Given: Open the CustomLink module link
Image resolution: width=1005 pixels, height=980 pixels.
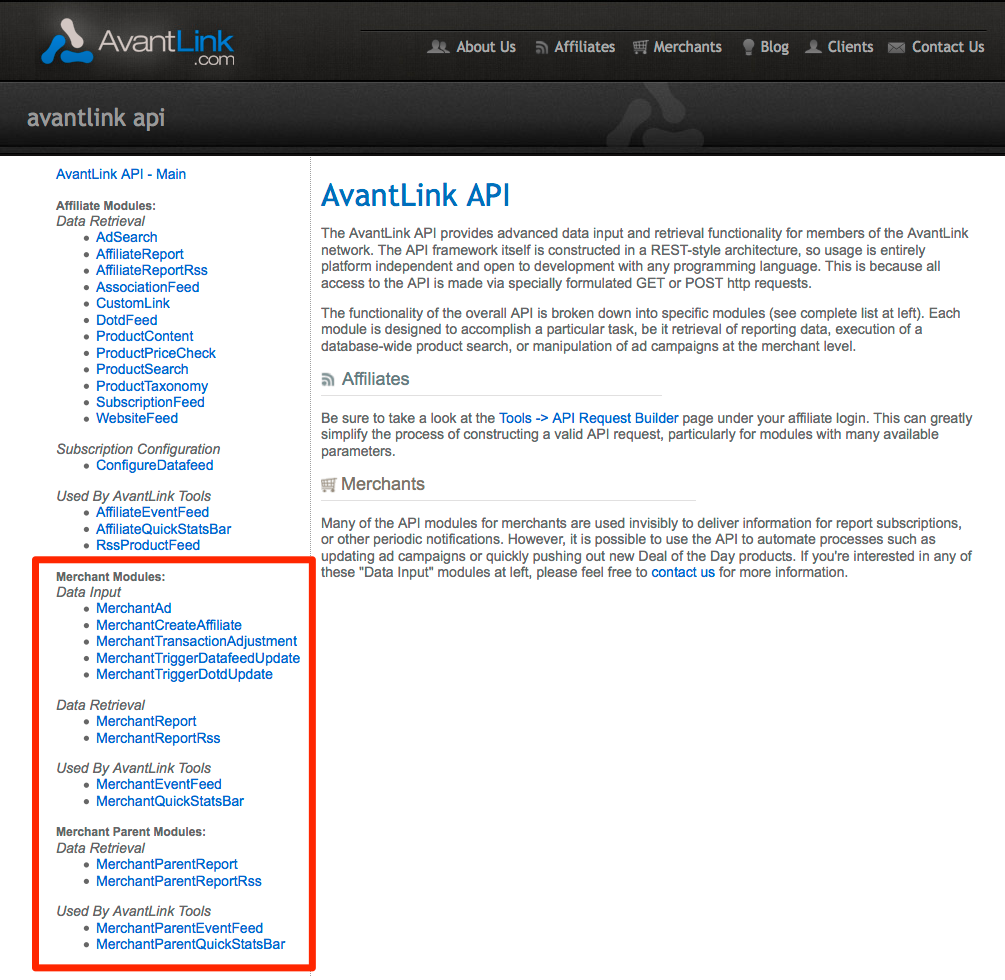Looking at the screenshot, I should [133, 303].
